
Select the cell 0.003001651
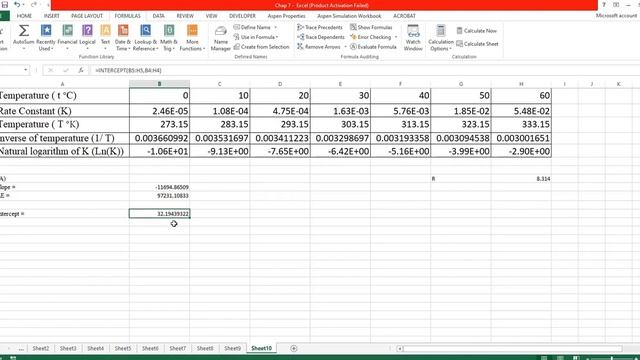(x=521, y=138)
